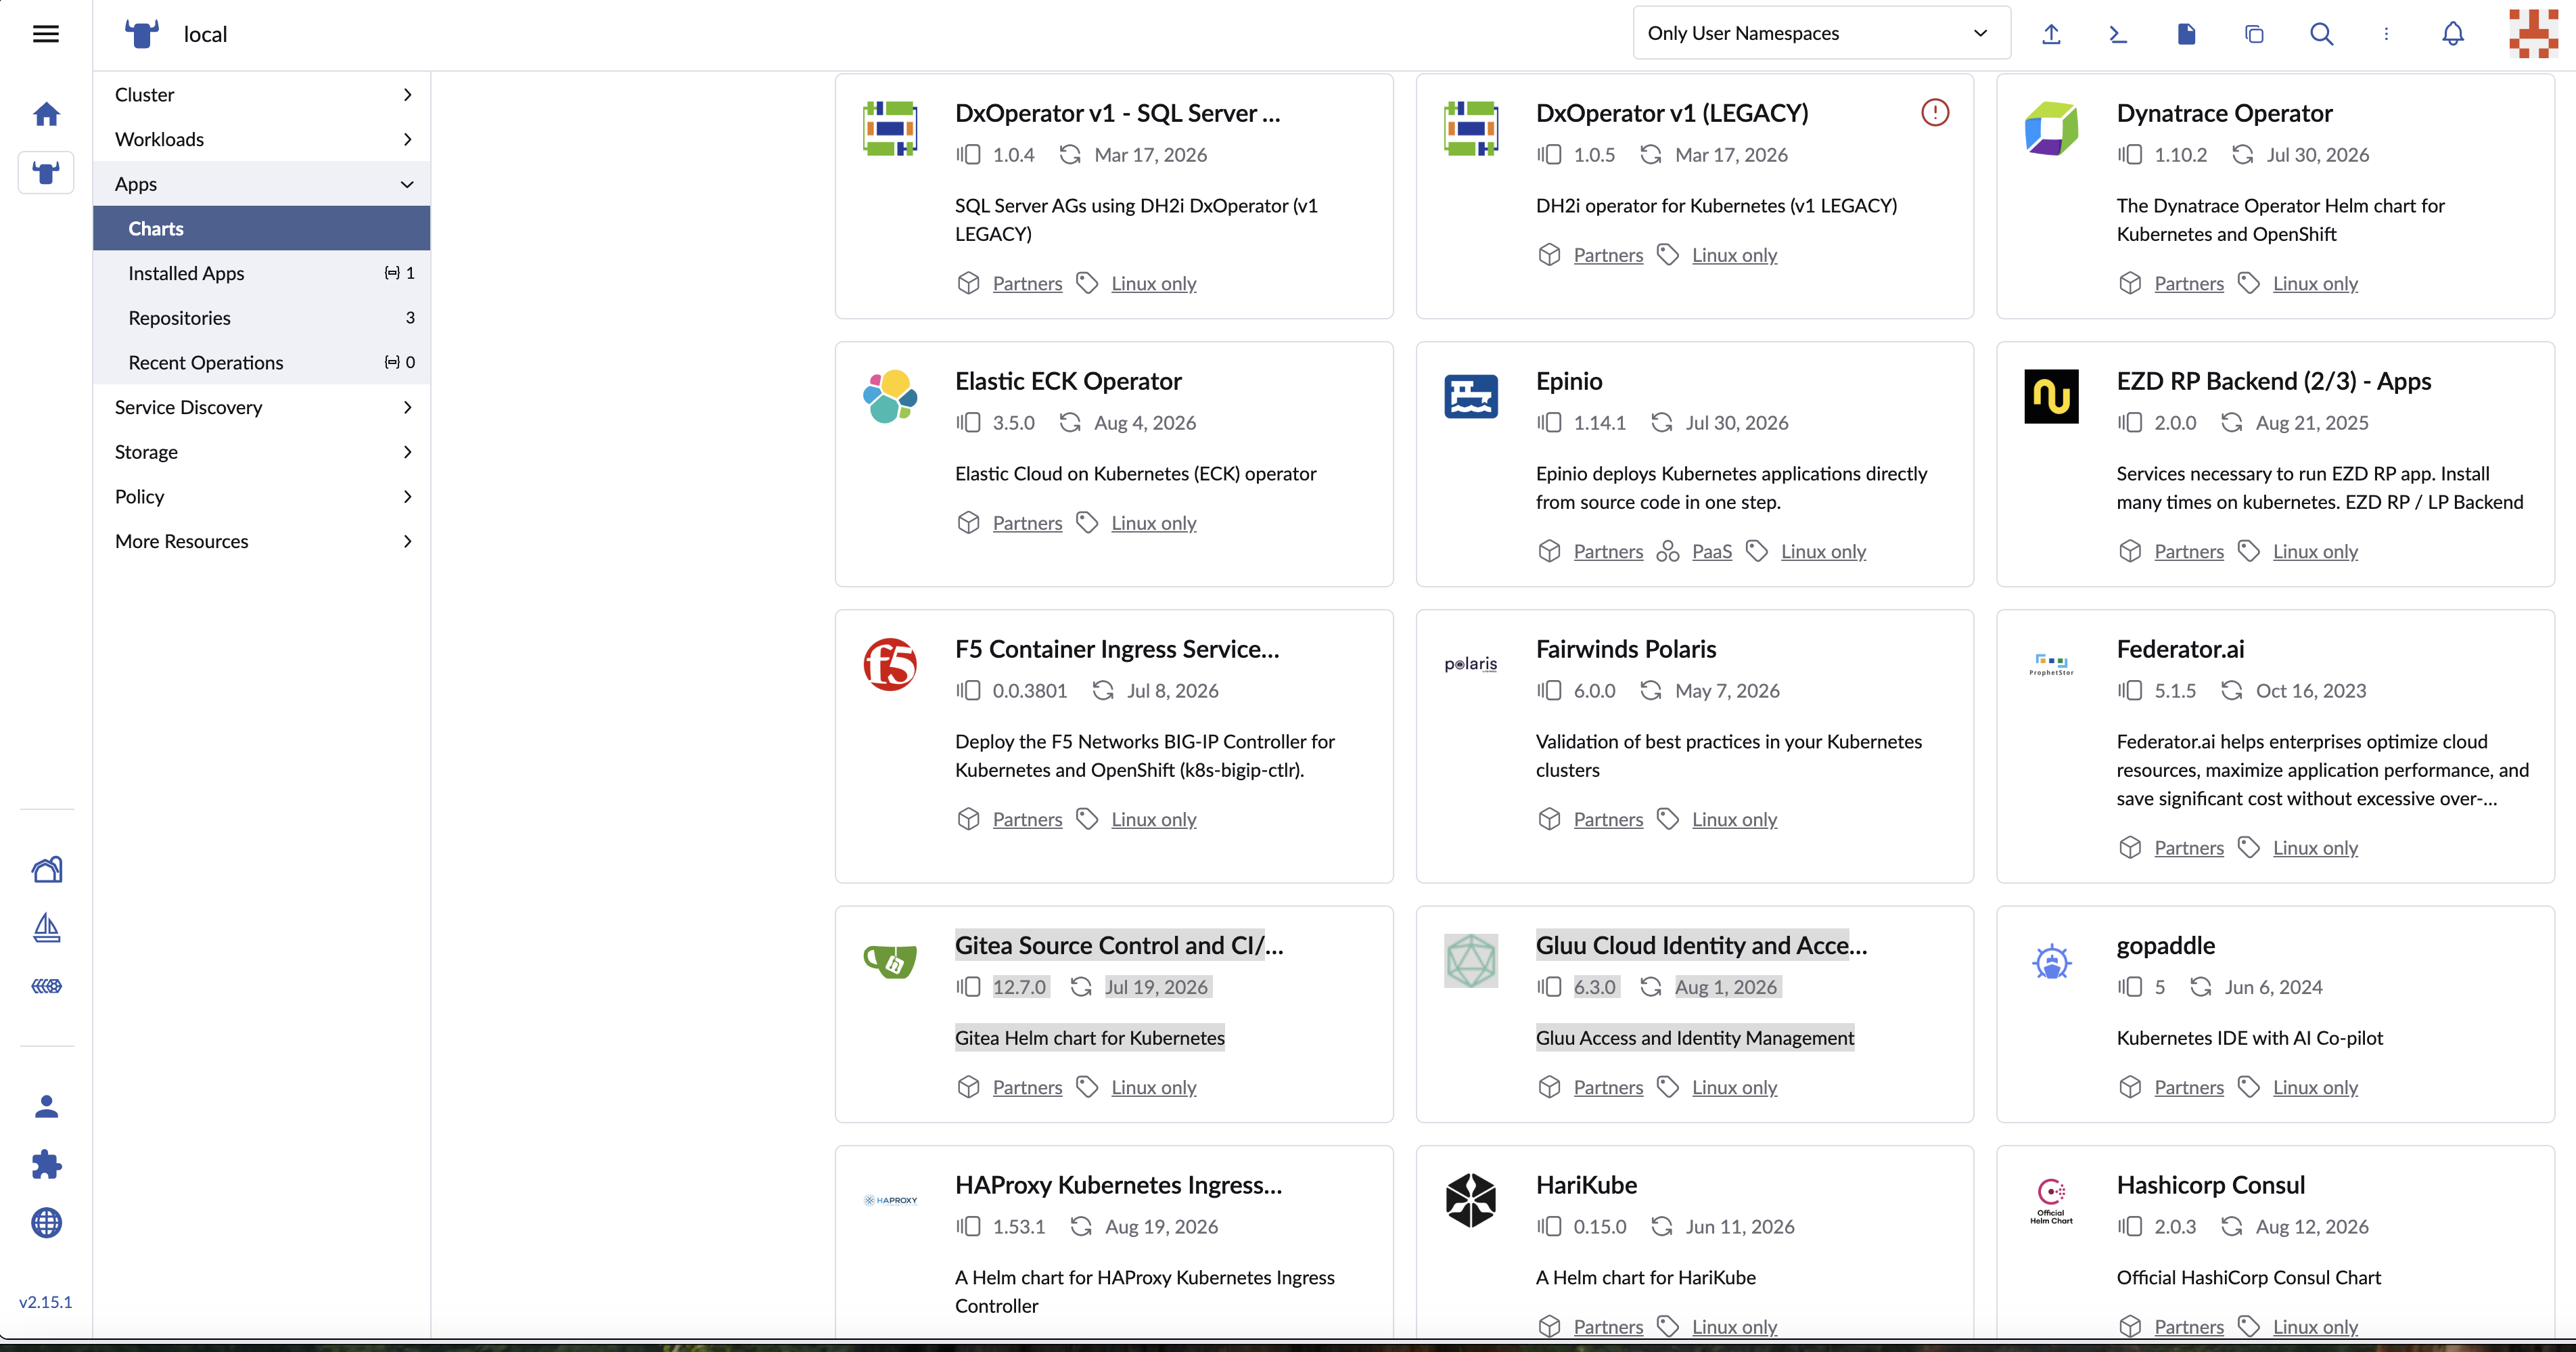Click Linux only tag on HariKube card
2576x1352 pixels.
click(1734, 1326)
